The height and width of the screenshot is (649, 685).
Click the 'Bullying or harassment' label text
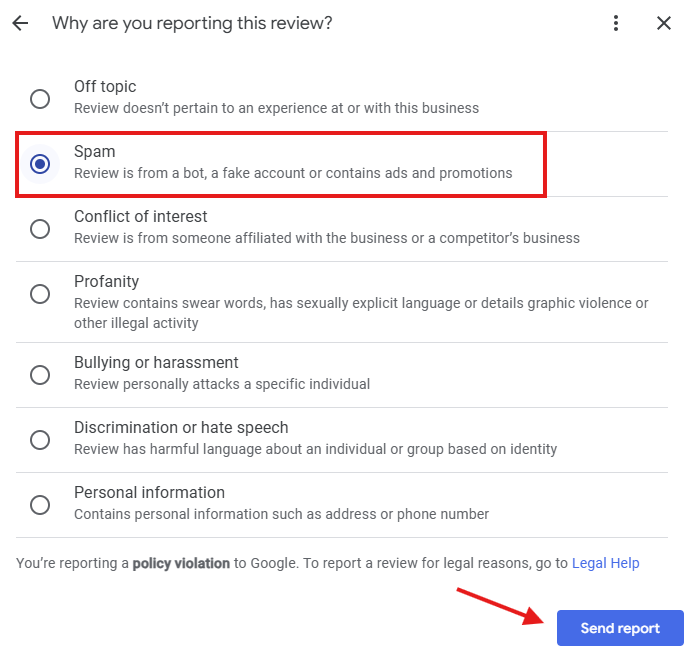tap(156, 362)
